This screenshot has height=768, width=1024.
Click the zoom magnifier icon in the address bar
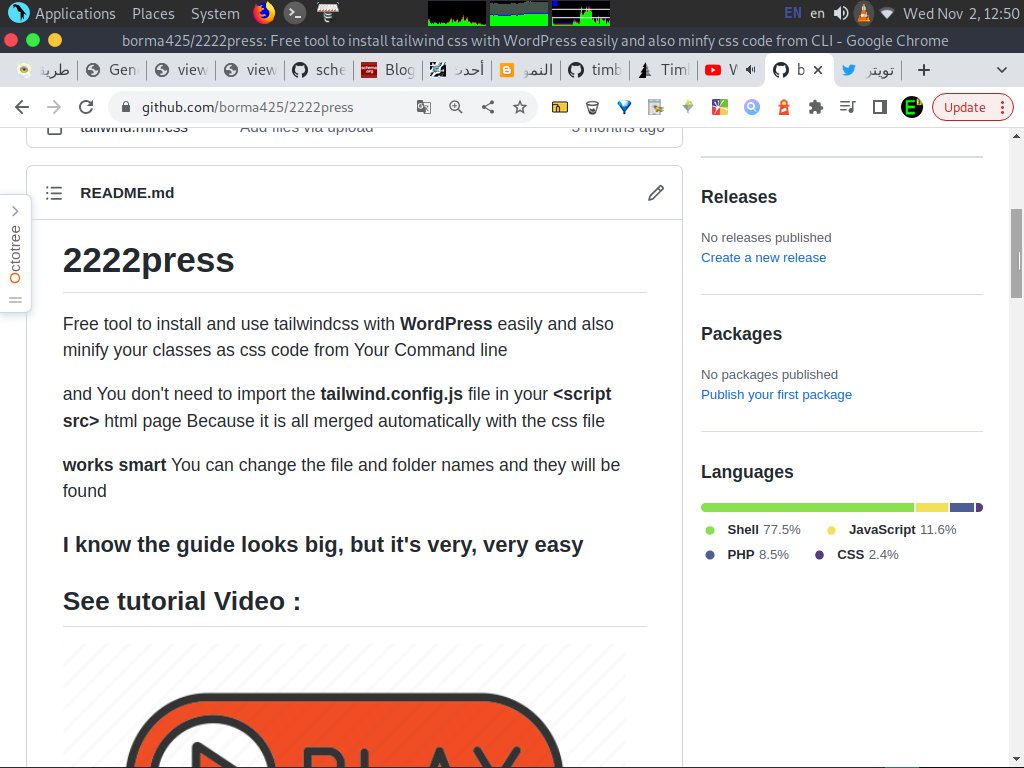point(453,107)
